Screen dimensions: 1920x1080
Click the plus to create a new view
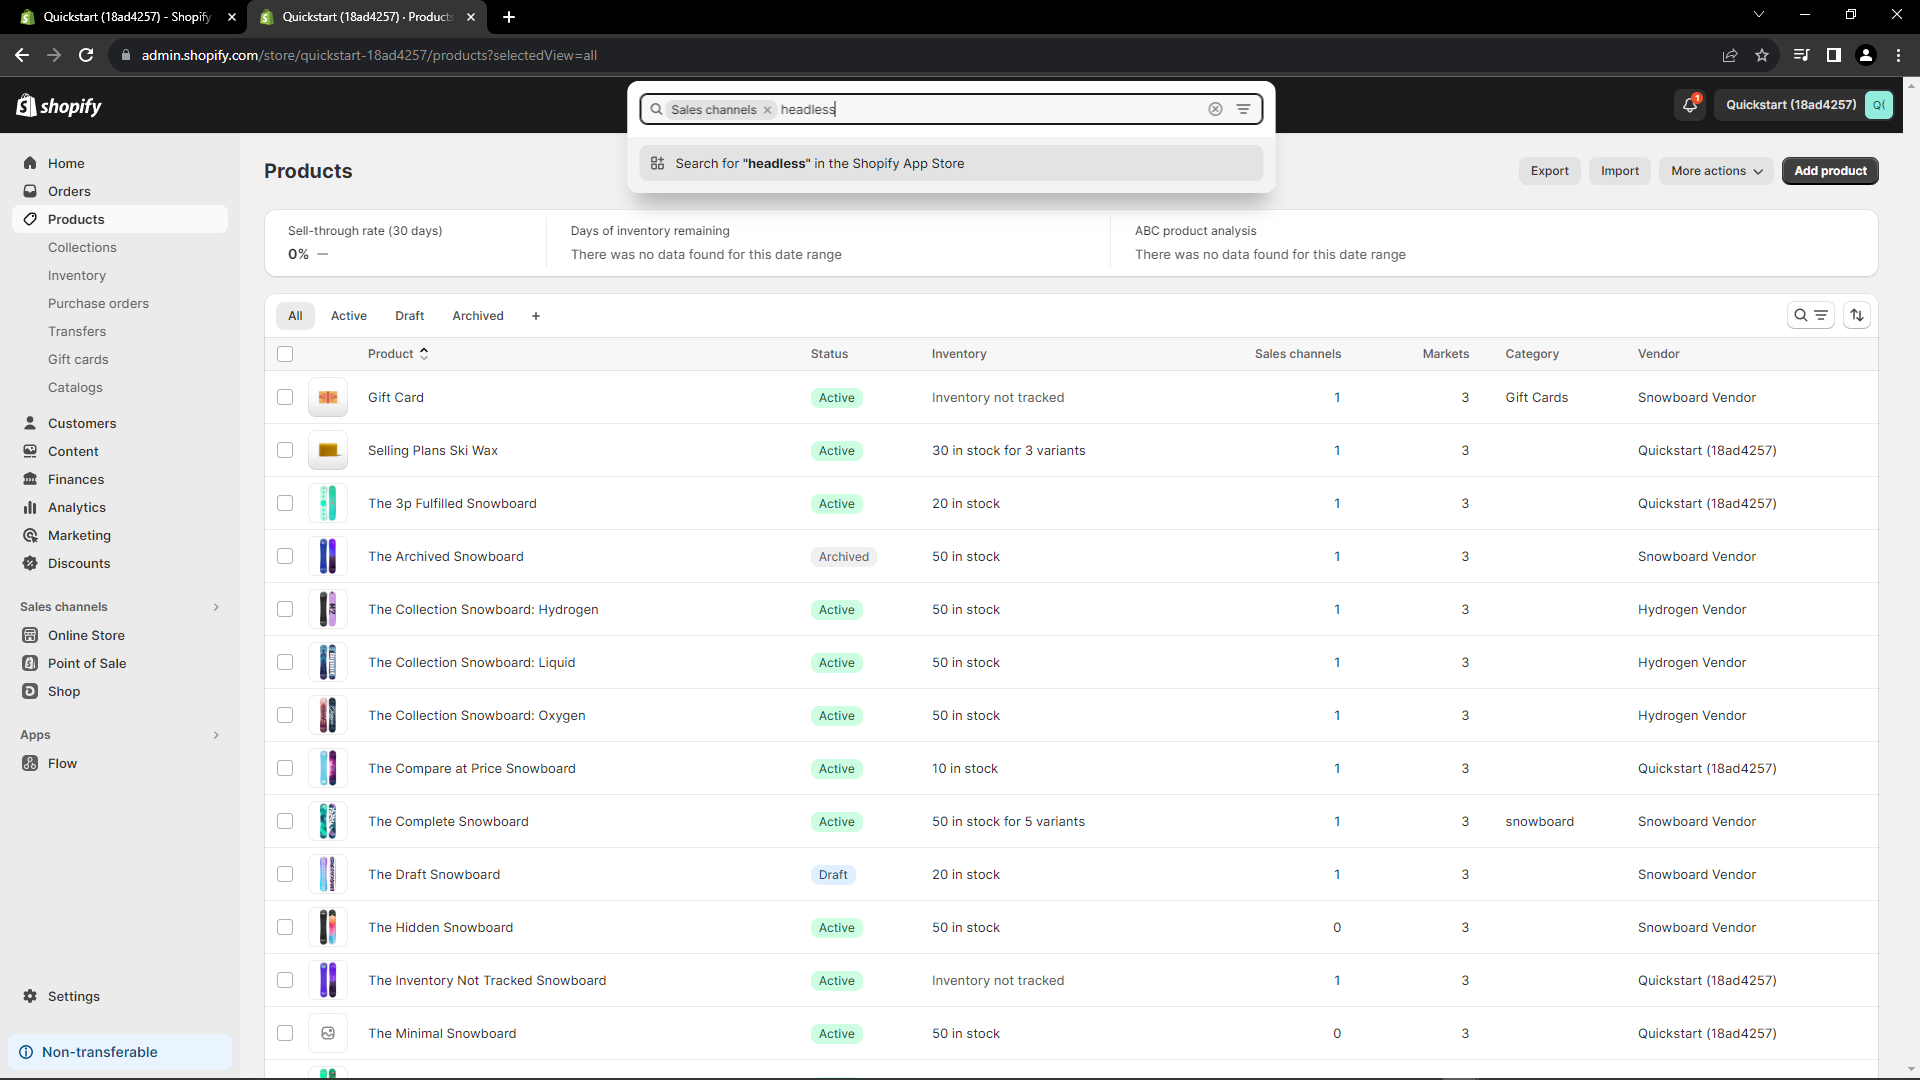pyautogui.click(x=536, y=315)
